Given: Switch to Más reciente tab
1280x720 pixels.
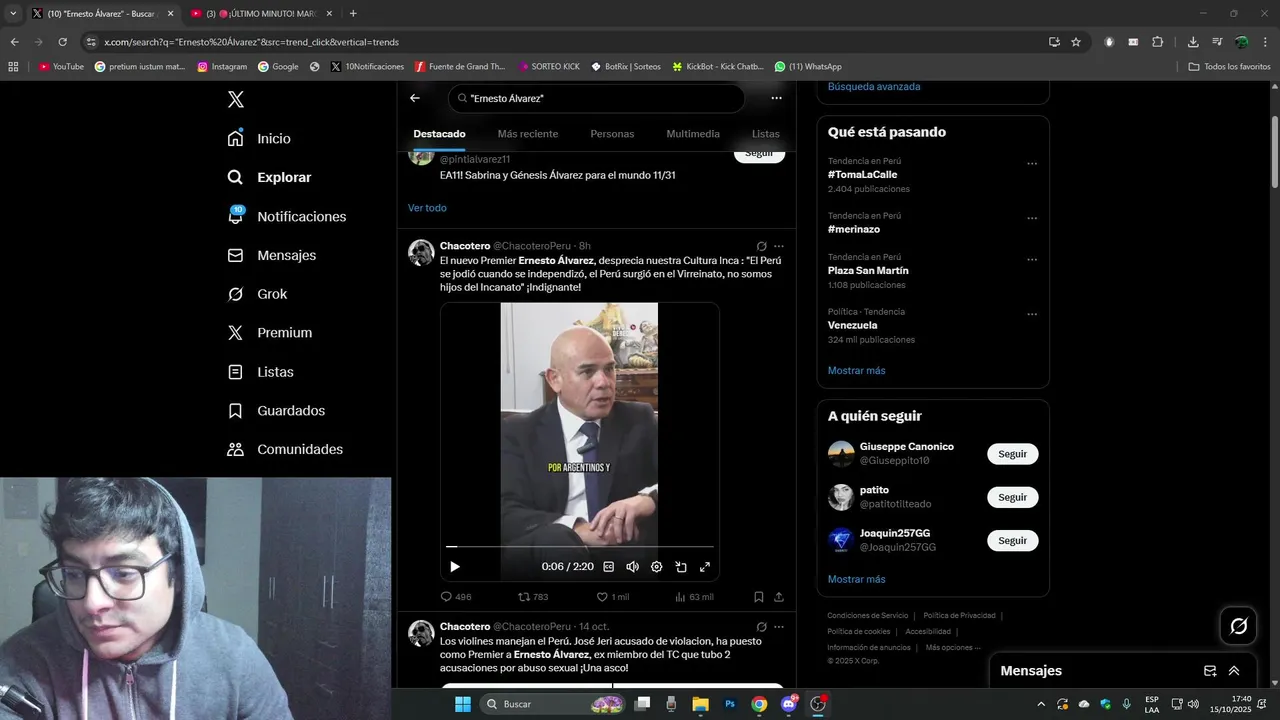Looking at the screenshot, I should pyautogui.click(x=528, y=134).
